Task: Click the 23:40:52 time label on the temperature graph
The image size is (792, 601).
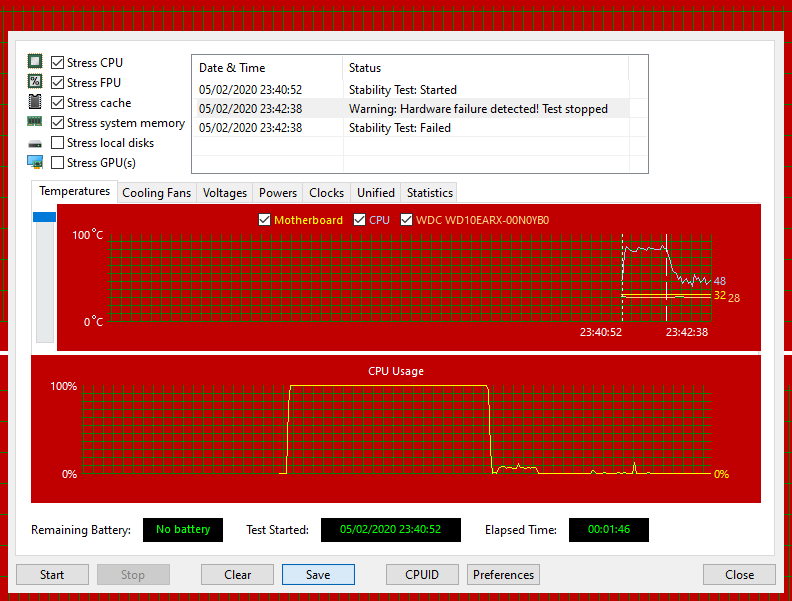Action: click(601, 332)
